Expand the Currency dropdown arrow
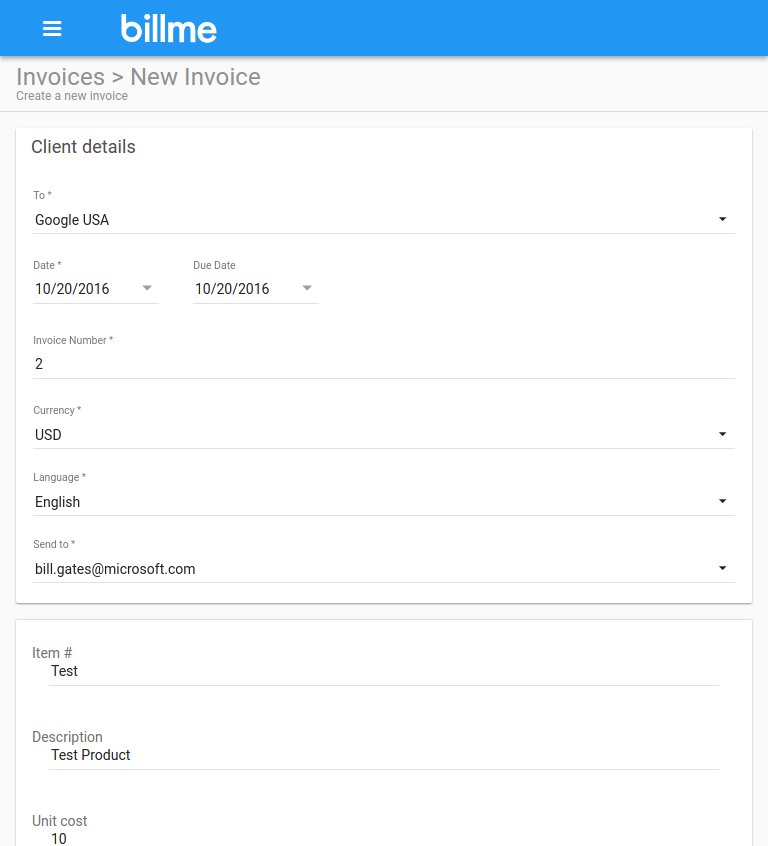Viewport: 768px width, 846px height. coord(722,434)
